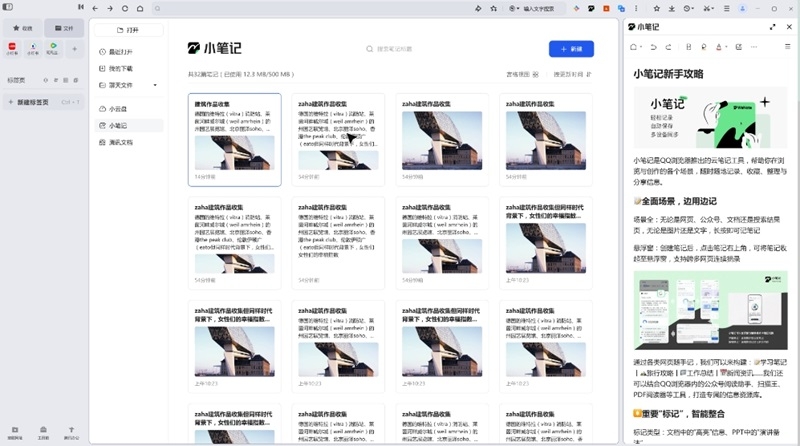Image resolution: width=800 pixels, height=446 pixels.
Task: Select 小笔记 in file sidebar
Action: [x=129, y=126]
